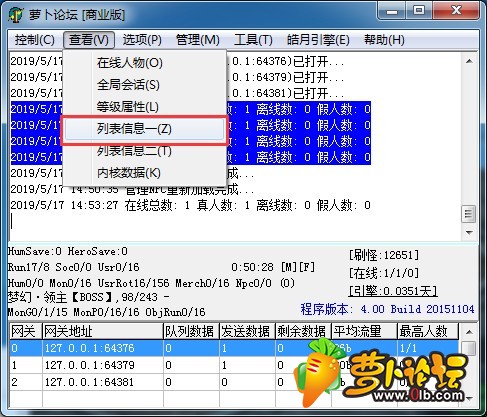Click the 梦幻·领主【BOSS】status line
Image resolution: width=487 pixels, height=417 pixels.
tap(89, 297)
